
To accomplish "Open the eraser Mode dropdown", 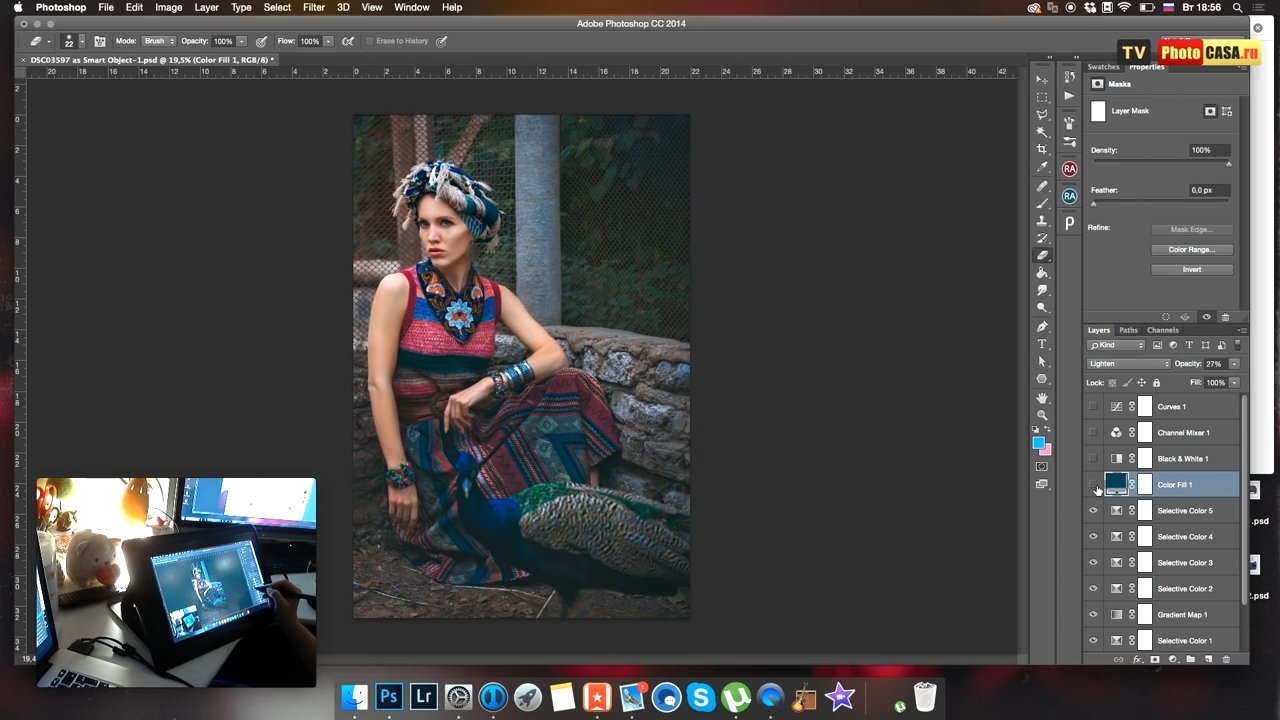I will 158,41.
